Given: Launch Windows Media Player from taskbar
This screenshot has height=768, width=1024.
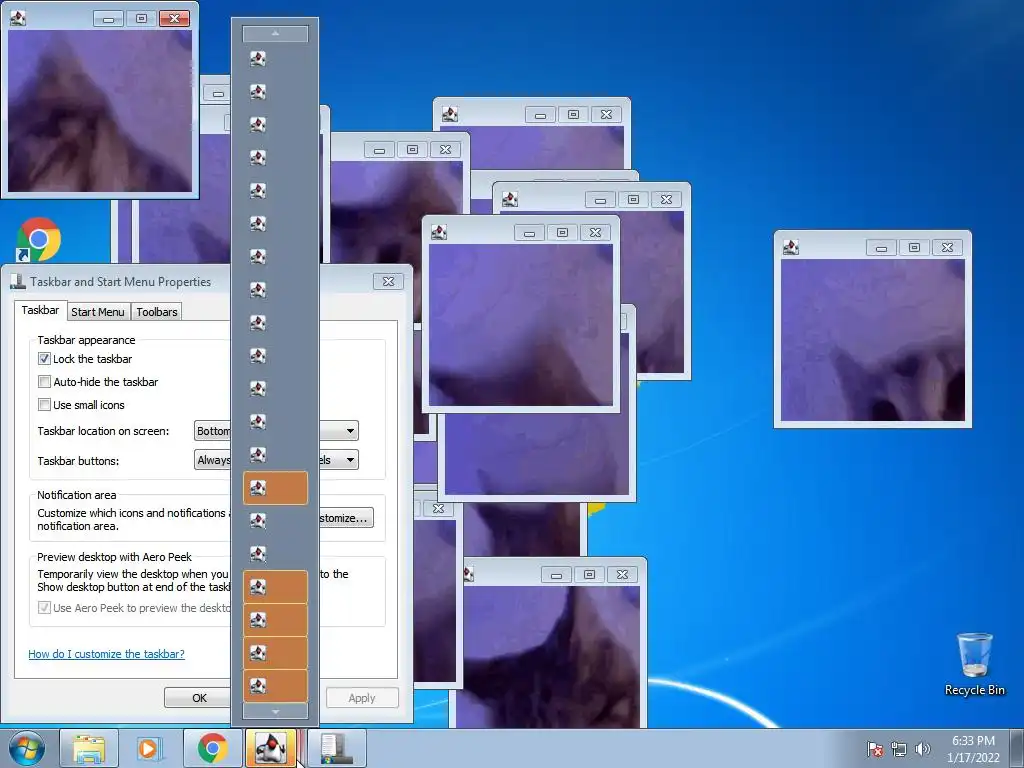Looking at the screenshot, I should coord(151,748).
